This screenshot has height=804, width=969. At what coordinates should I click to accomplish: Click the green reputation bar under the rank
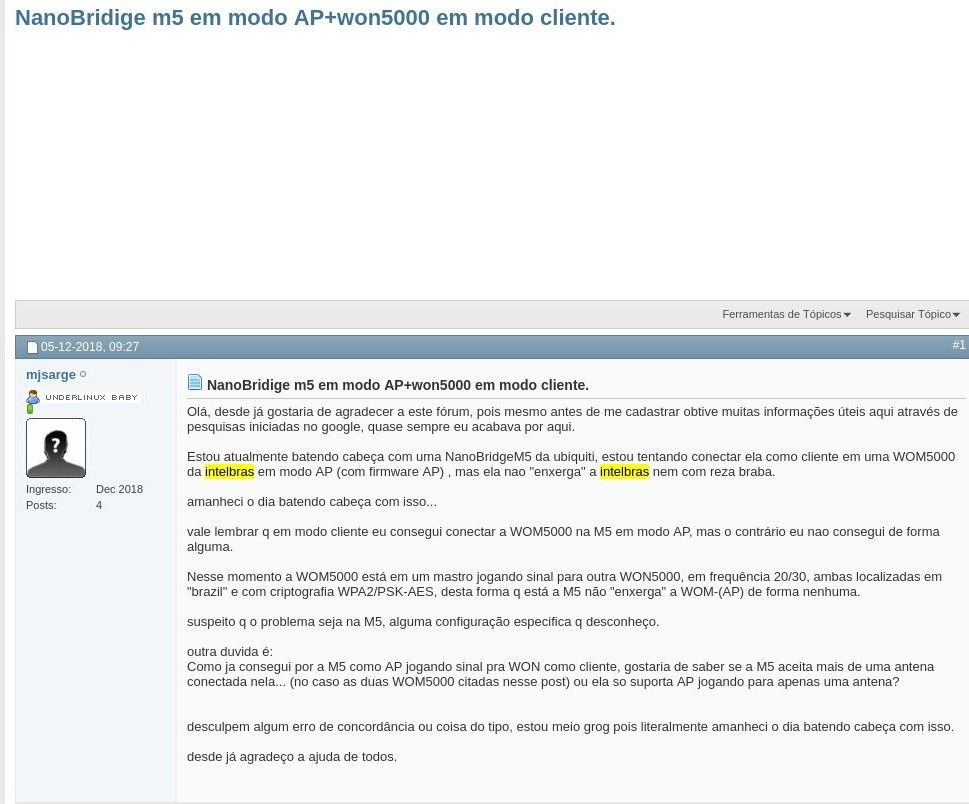tap(30, 409)
